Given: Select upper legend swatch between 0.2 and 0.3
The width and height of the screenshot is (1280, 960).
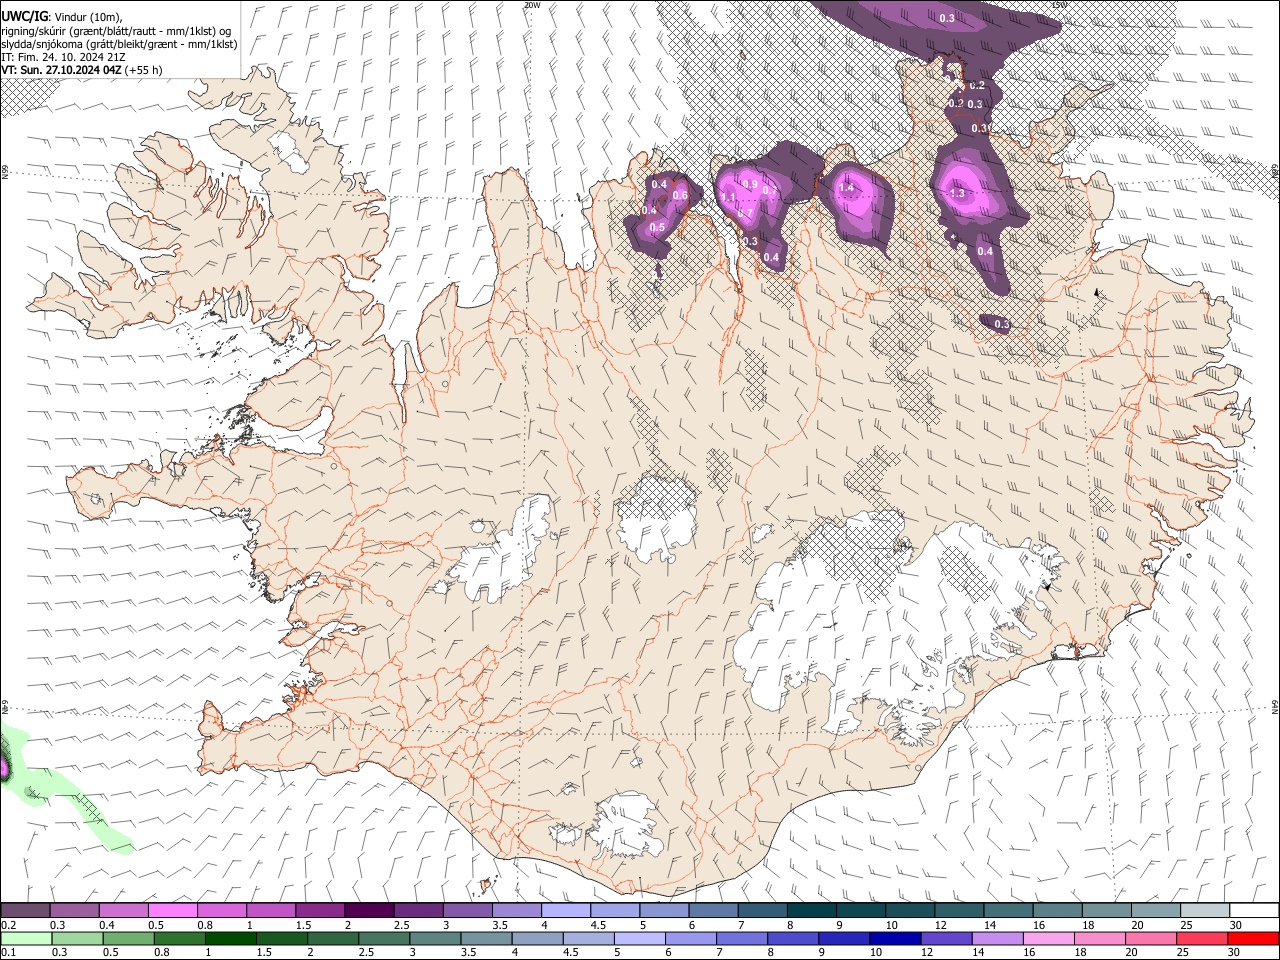Looking at the screenshot, I should pyautogui.click(x=26, y=911).
